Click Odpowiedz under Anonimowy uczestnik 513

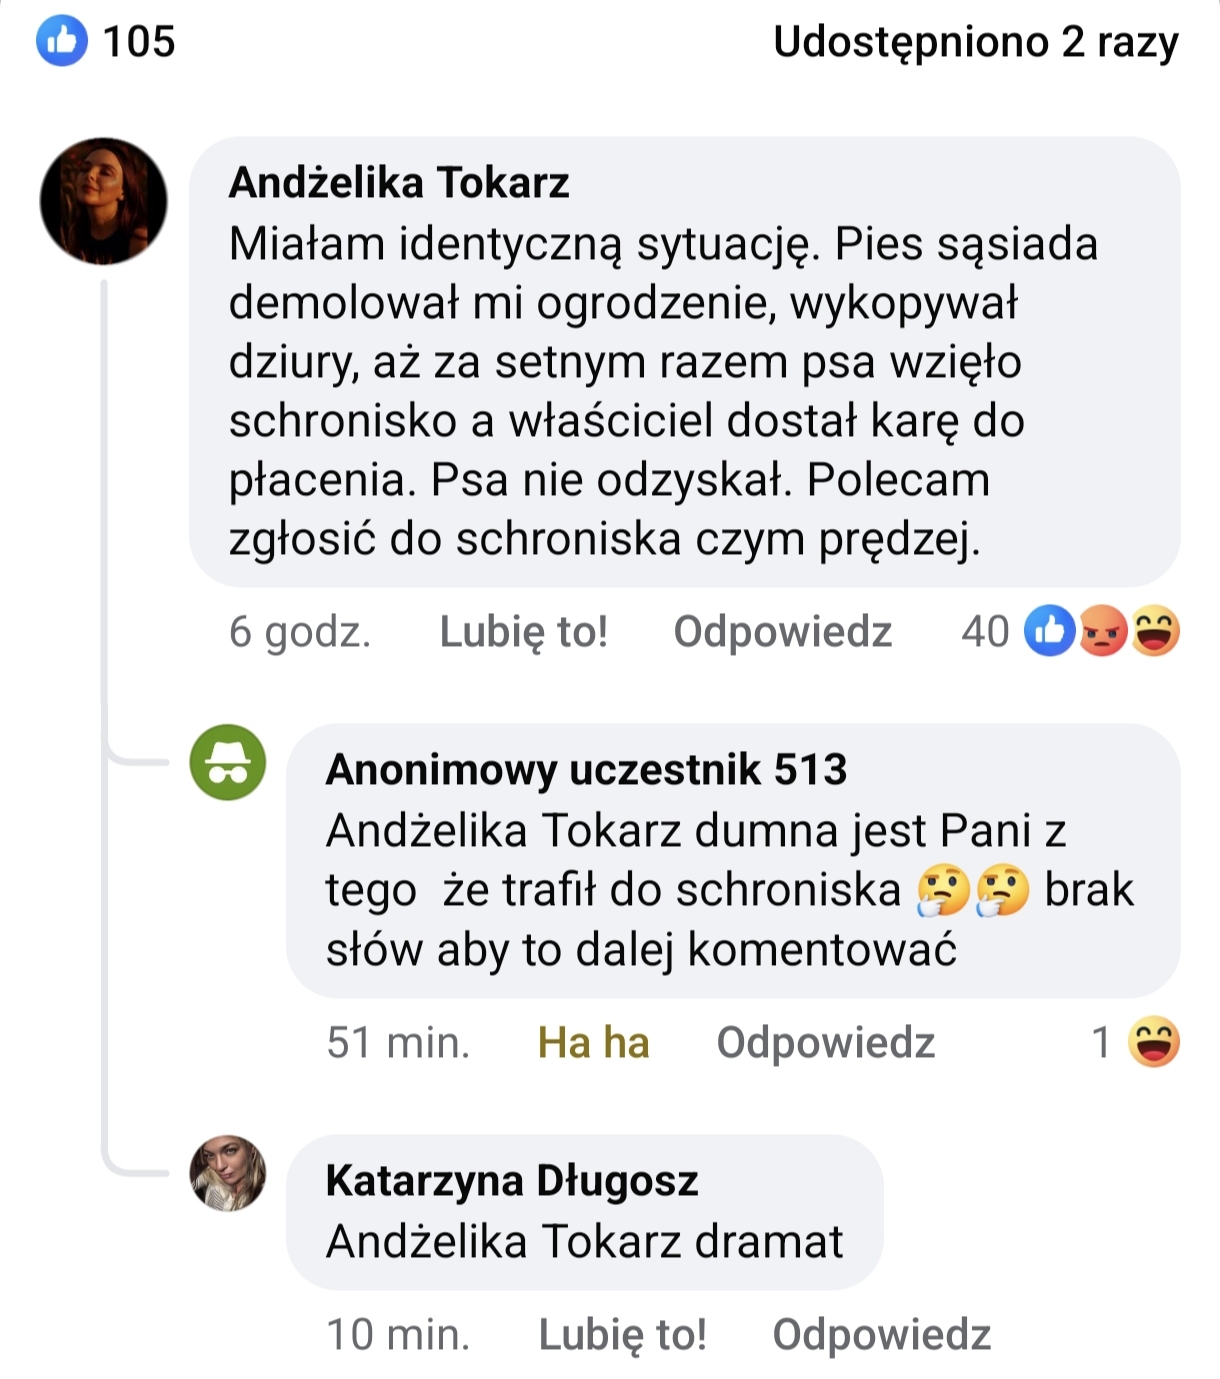826,1043
